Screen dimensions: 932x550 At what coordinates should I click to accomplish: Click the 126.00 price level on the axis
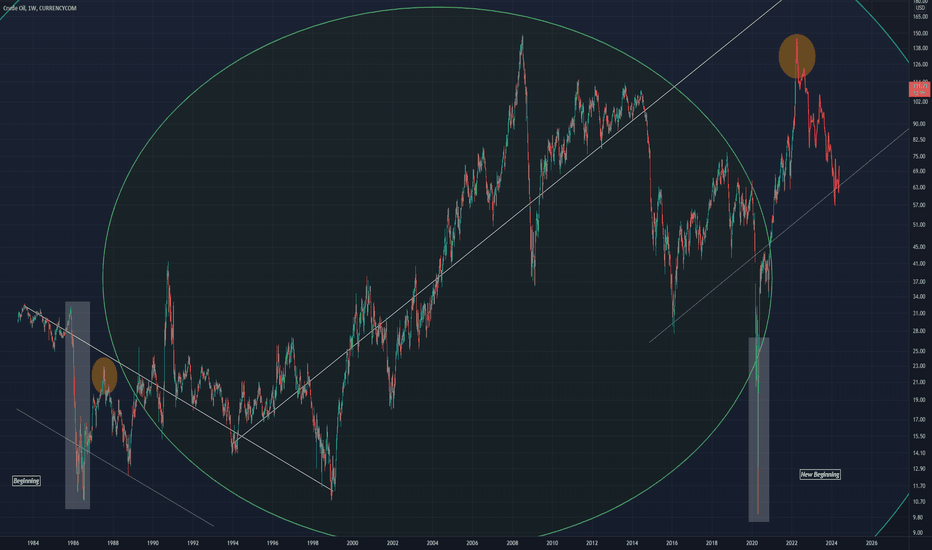click(x=920, y=65)
